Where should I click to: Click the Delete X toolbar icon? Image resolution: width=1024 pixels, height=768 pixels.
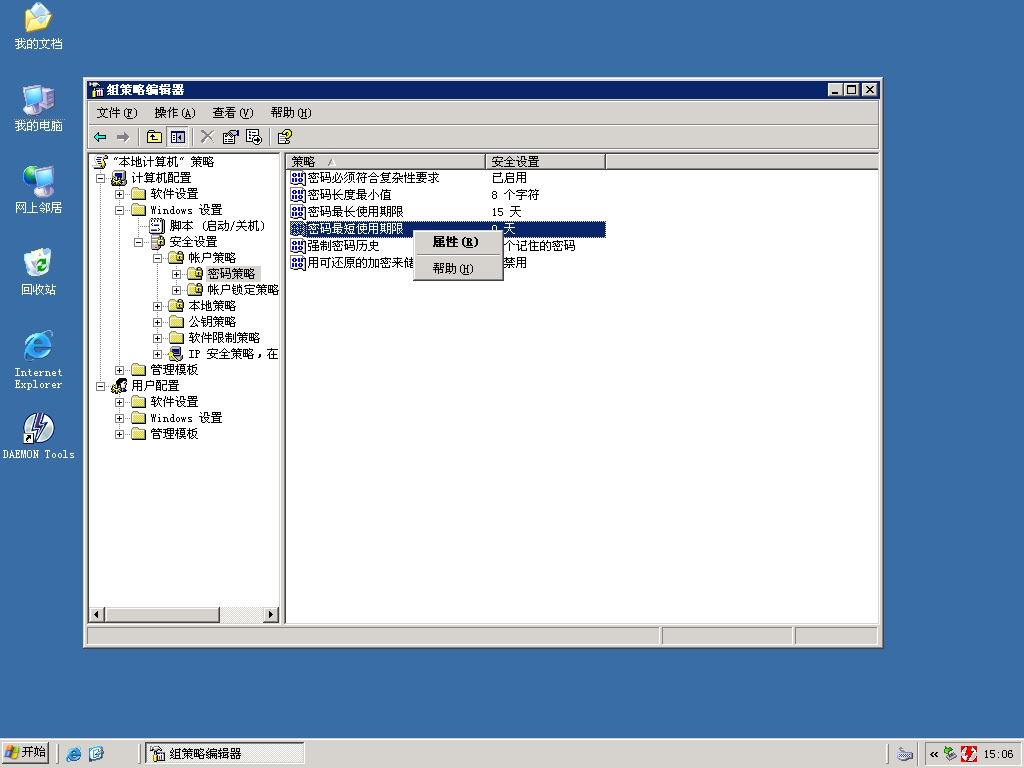(x=207, y=136)
